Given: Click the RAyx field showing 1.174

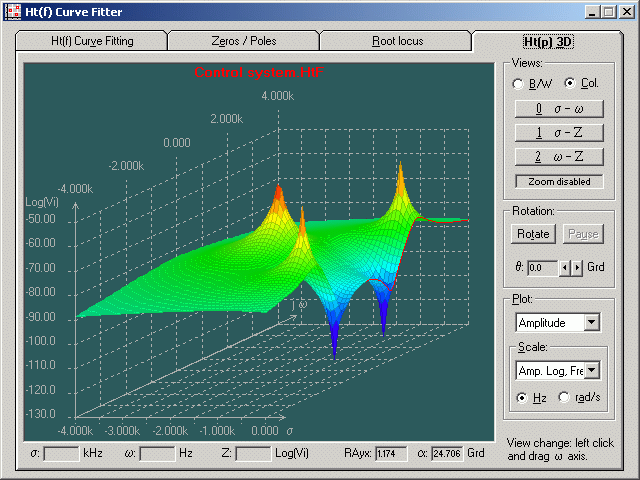Looking at the screenshot, I should click(x=391, y=453).
